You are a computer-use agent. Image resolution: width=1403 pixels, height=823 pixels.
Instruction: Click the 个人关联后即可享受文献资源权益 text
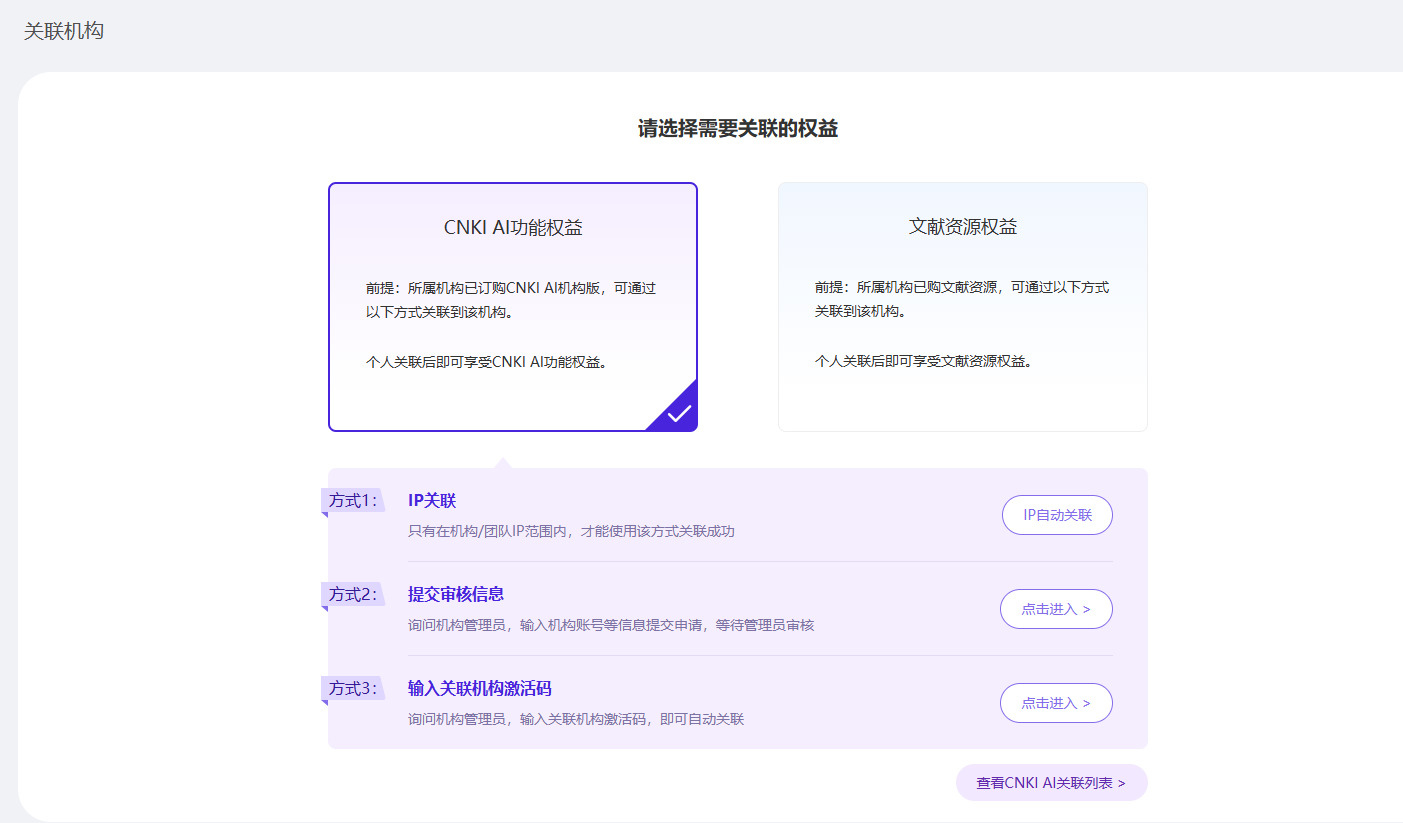(x=923, y=361)
